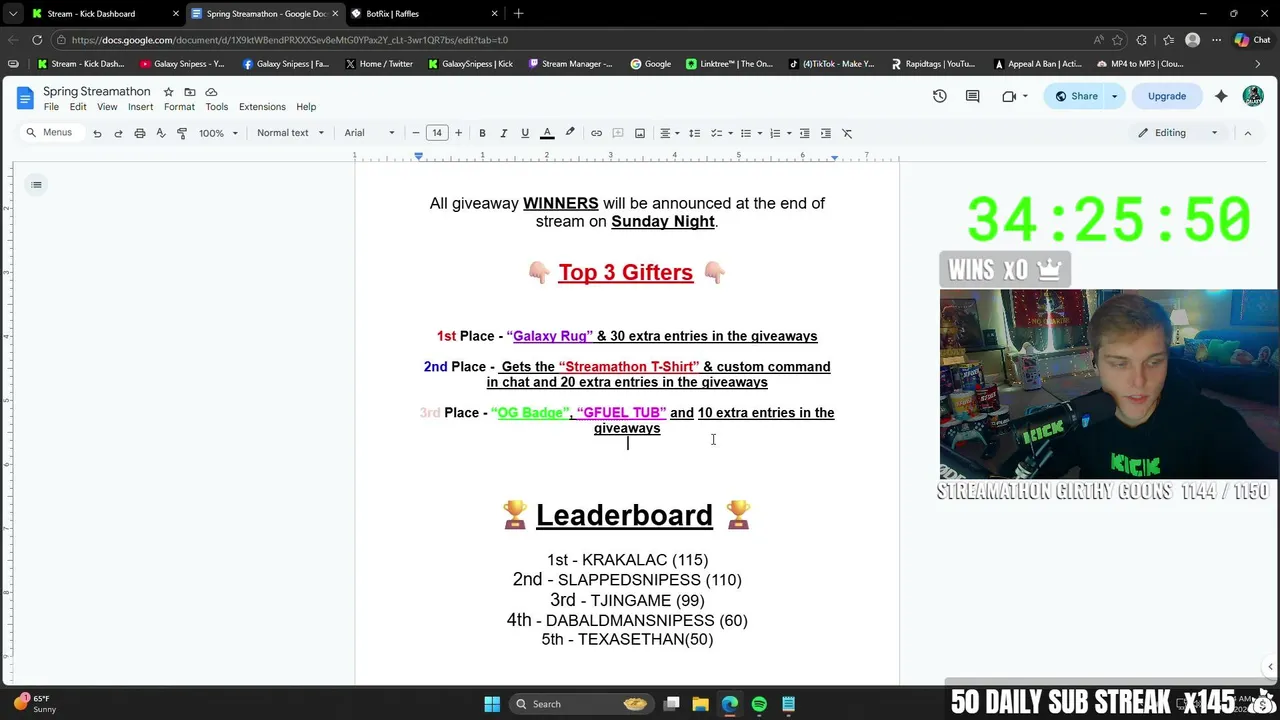The width and height of the screenshot is (1280, 720).
Task: Search the menus box
Action: [x=52, y=133]
